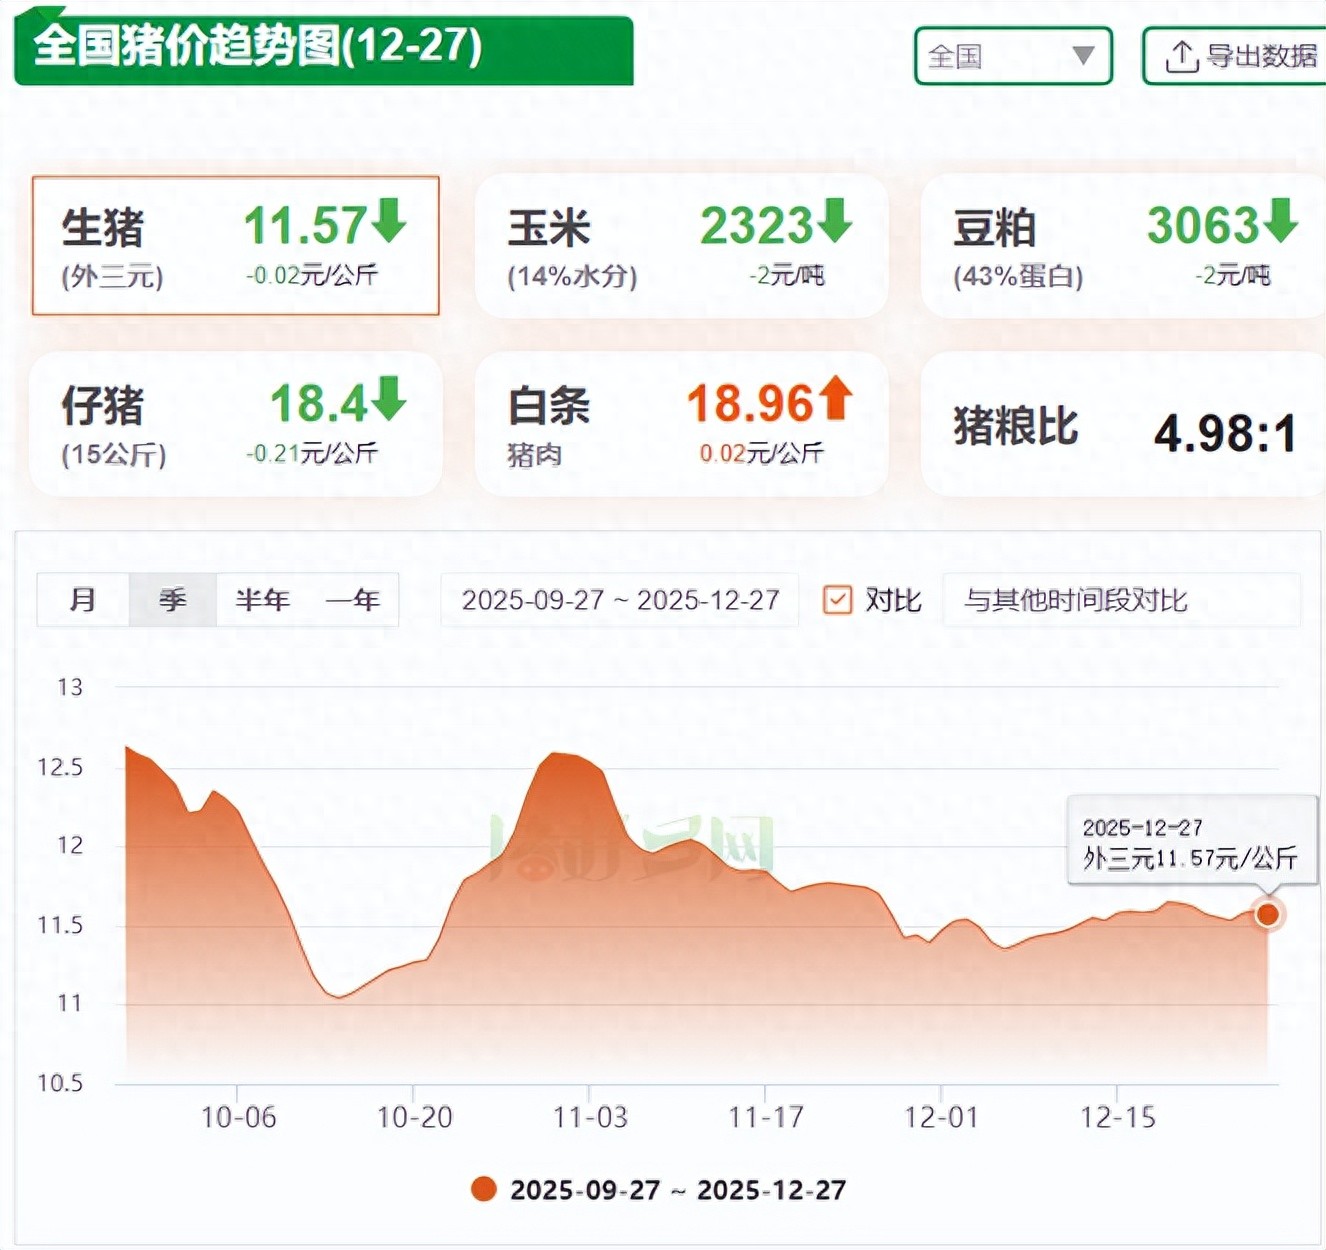
Task: Click the orange legend dot below the chart
Action: [x=484, y=1189]
